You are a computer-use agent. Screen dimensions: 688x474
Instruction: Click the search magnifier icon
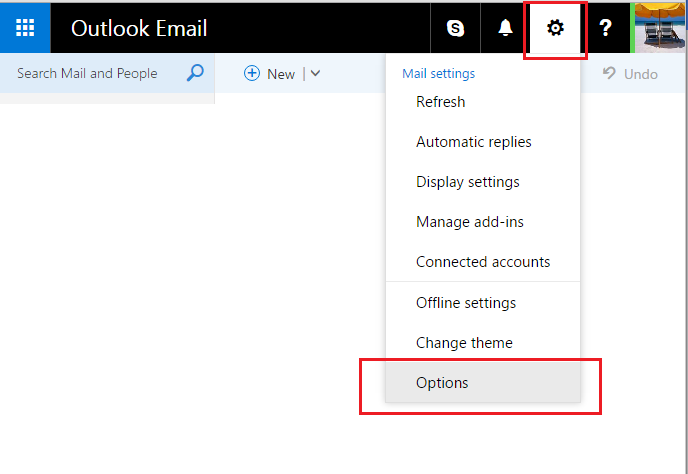pos(195,73)
